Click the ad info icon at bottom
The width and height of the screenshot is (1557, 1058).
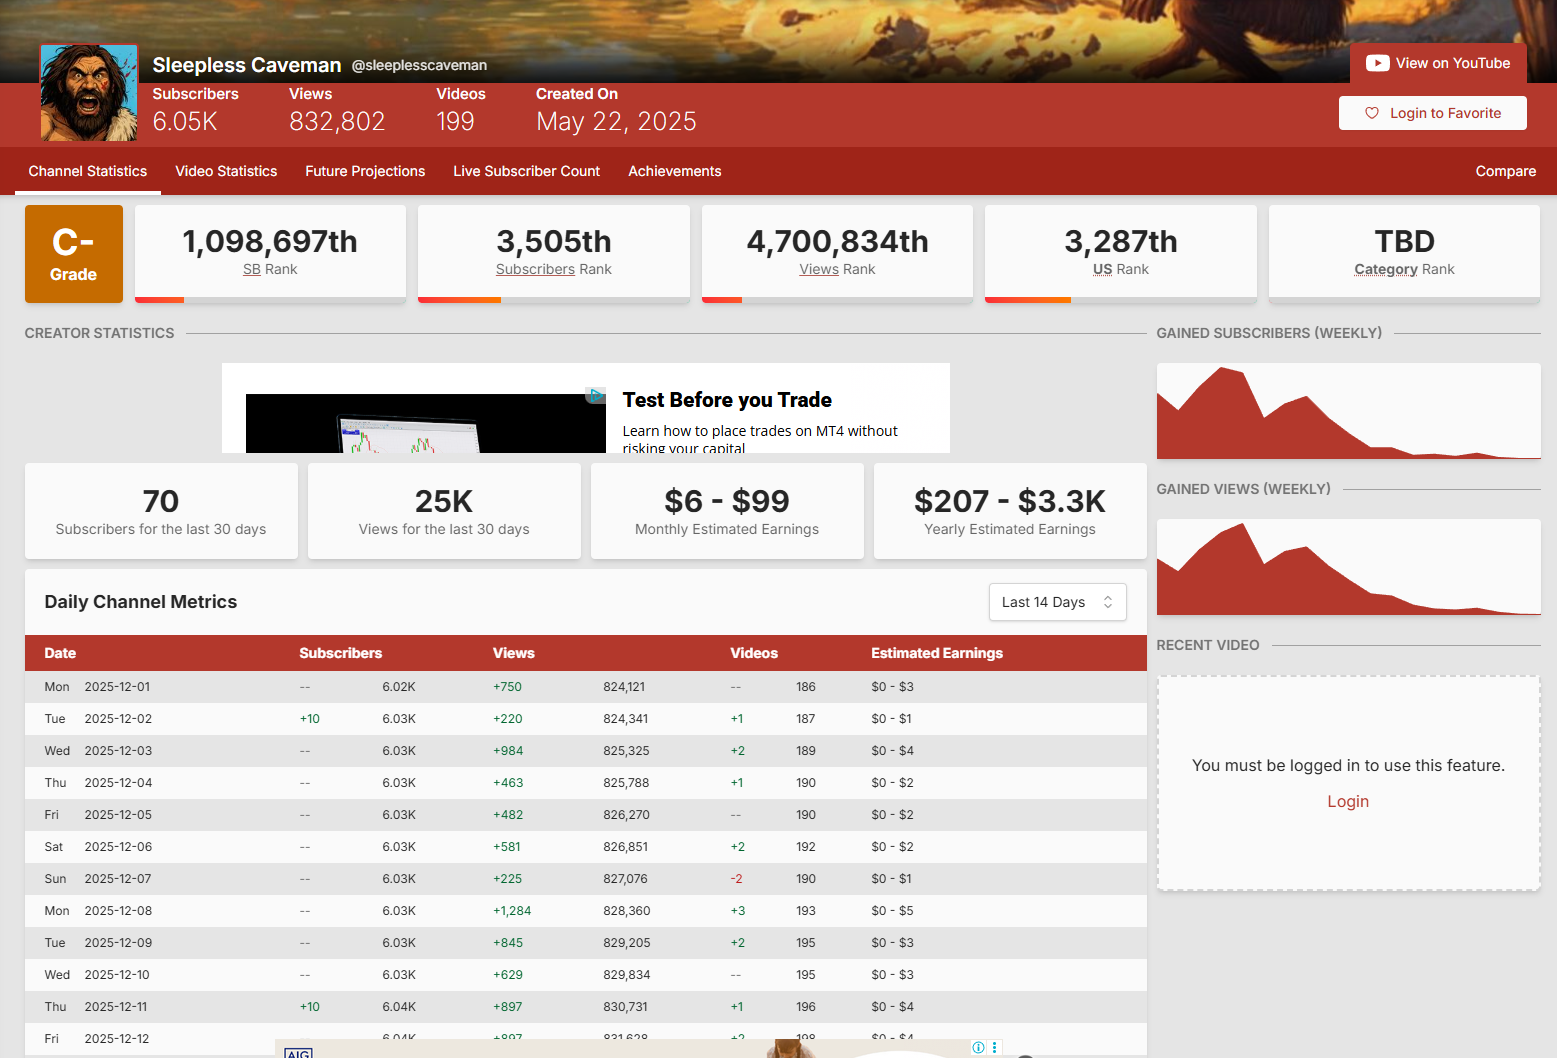978,1047
